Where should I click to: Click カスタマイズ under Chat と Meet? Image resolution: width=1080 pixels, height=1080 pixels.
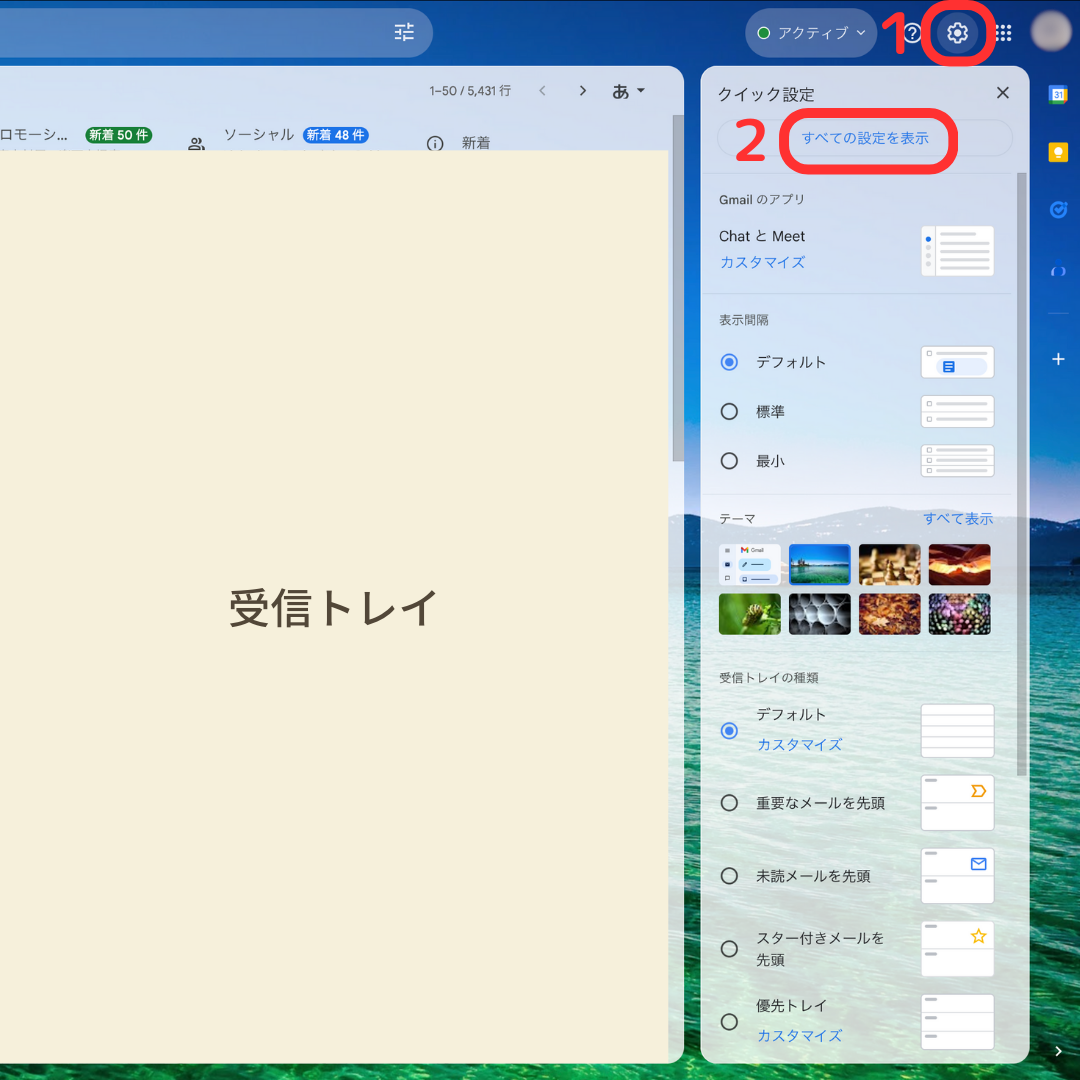(x=762, y=262)
